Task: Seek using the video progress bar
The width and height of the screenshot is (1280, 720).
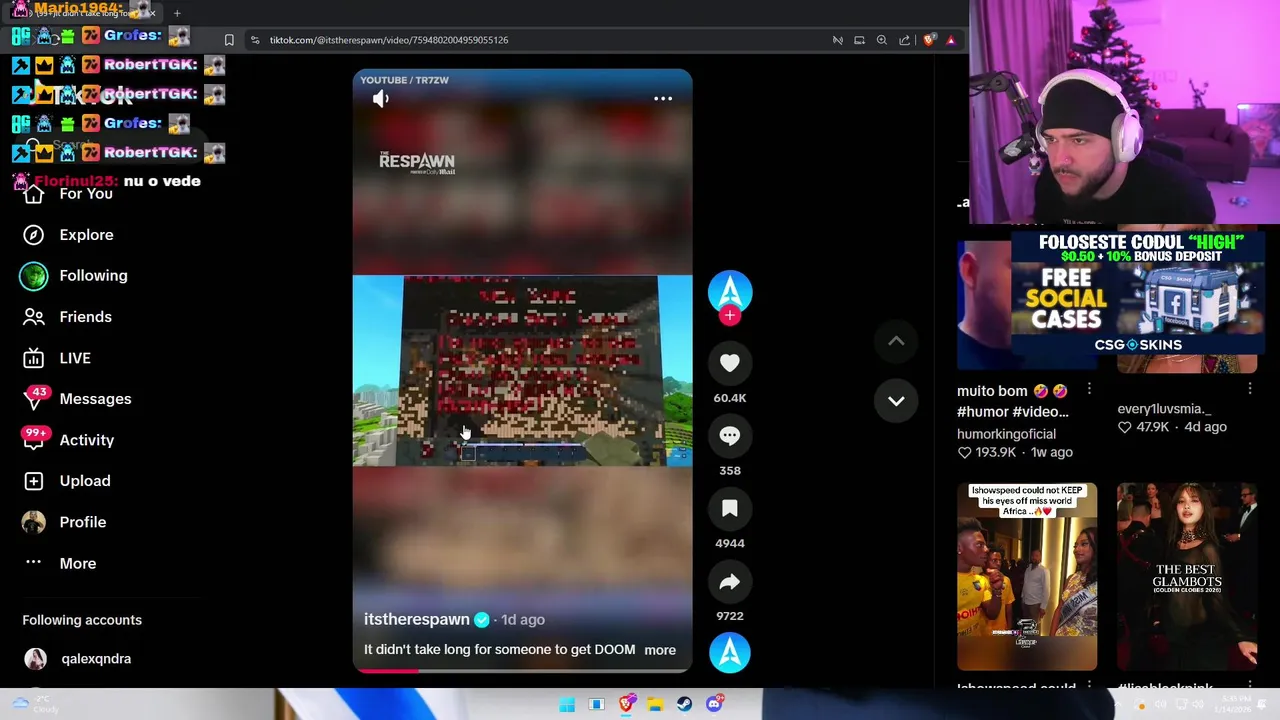Action: (522, 671)
